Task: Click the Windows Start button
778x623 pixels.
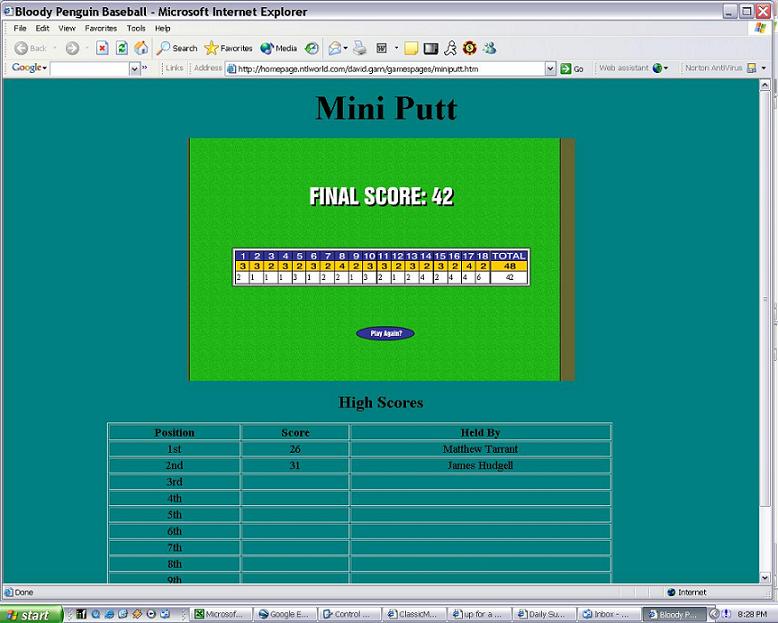Action: point(32,615)
